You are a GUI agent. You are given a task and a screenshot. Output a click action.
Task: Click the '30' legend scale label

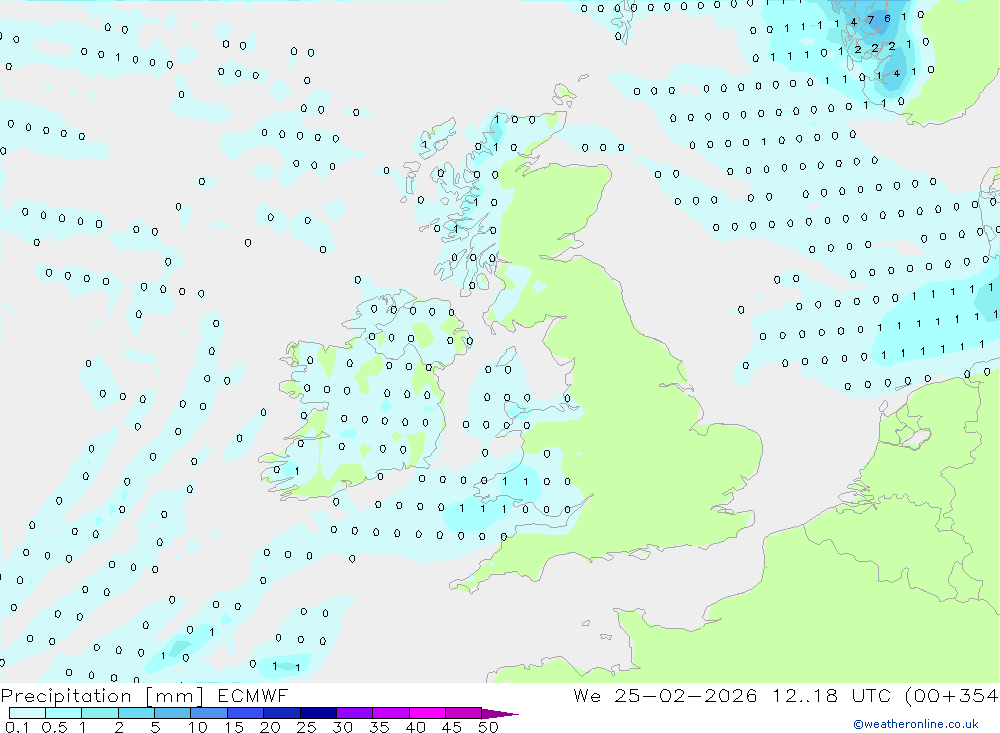click(342, 727)
